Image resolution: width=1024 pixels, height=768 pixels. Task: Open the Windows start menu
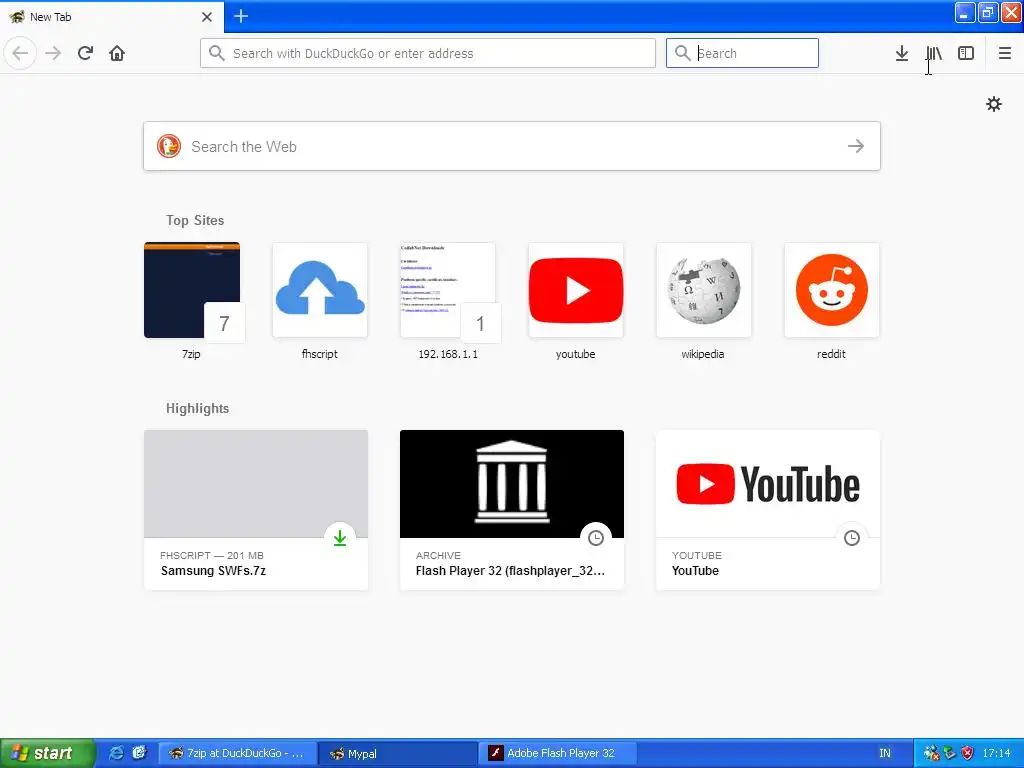click(47, 753)
